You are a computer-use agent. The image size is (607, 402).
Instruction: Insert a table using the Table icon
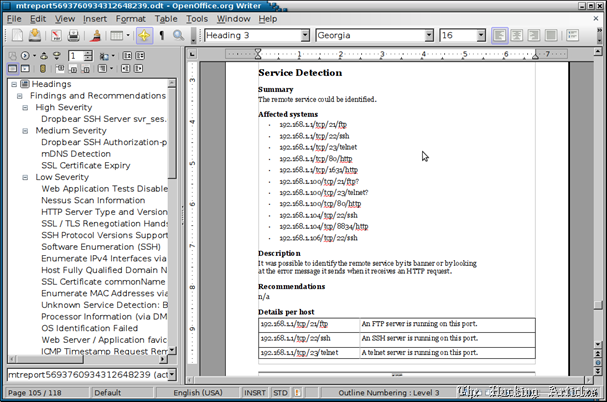click(117, 35)
